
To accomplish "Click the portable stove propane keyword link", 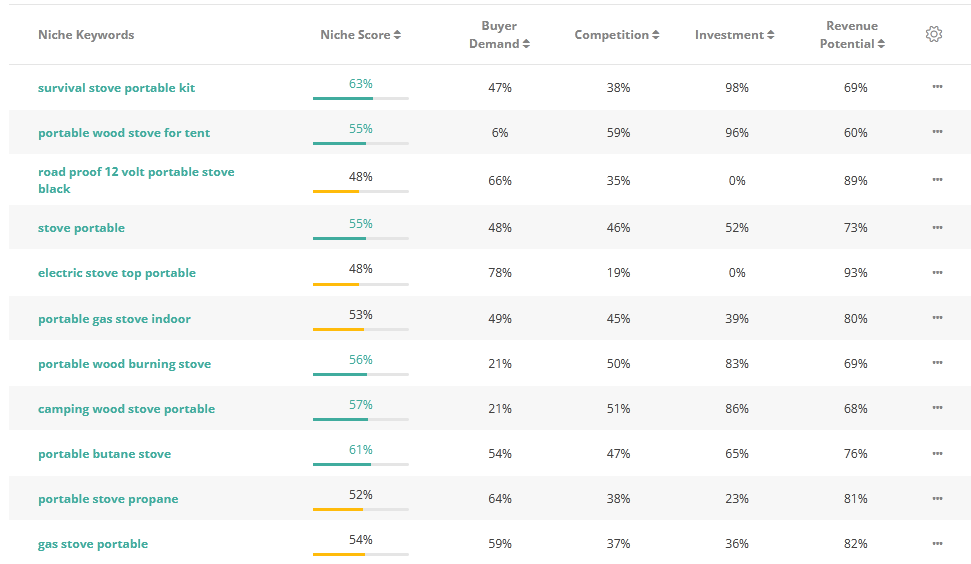I will (x=108, y=499).
